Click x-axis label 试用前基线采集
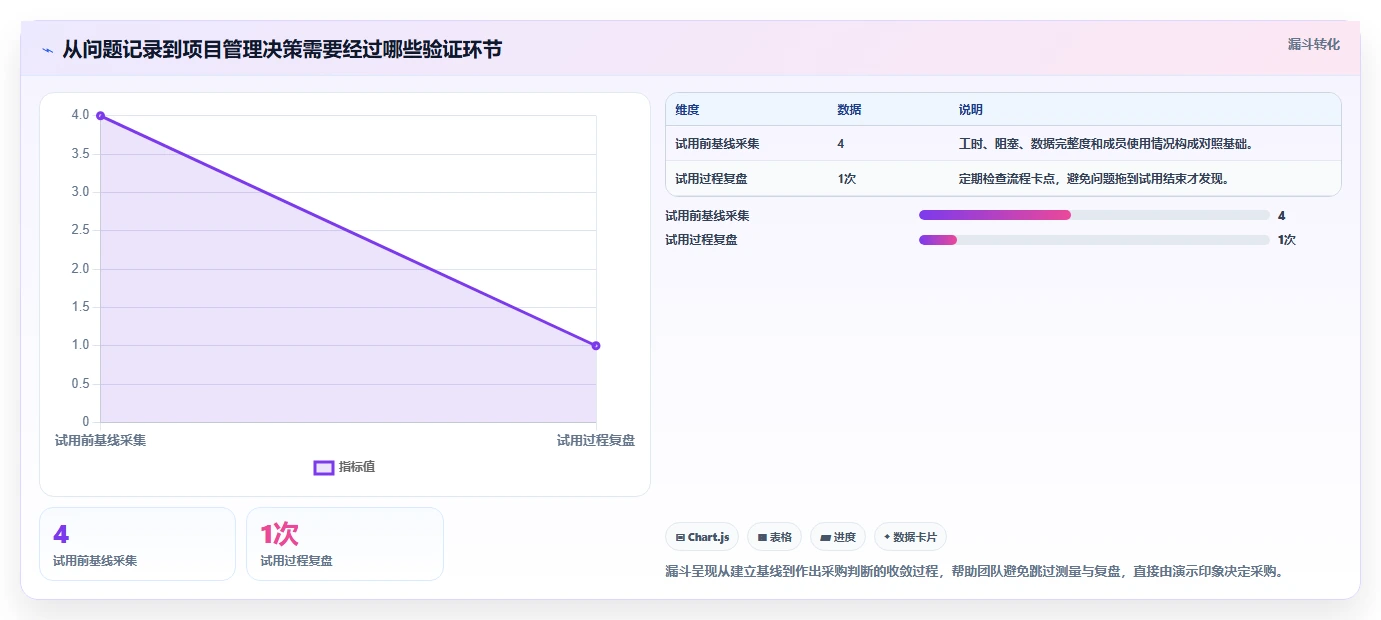This screenshot has height=620, width=1381. 100,440
